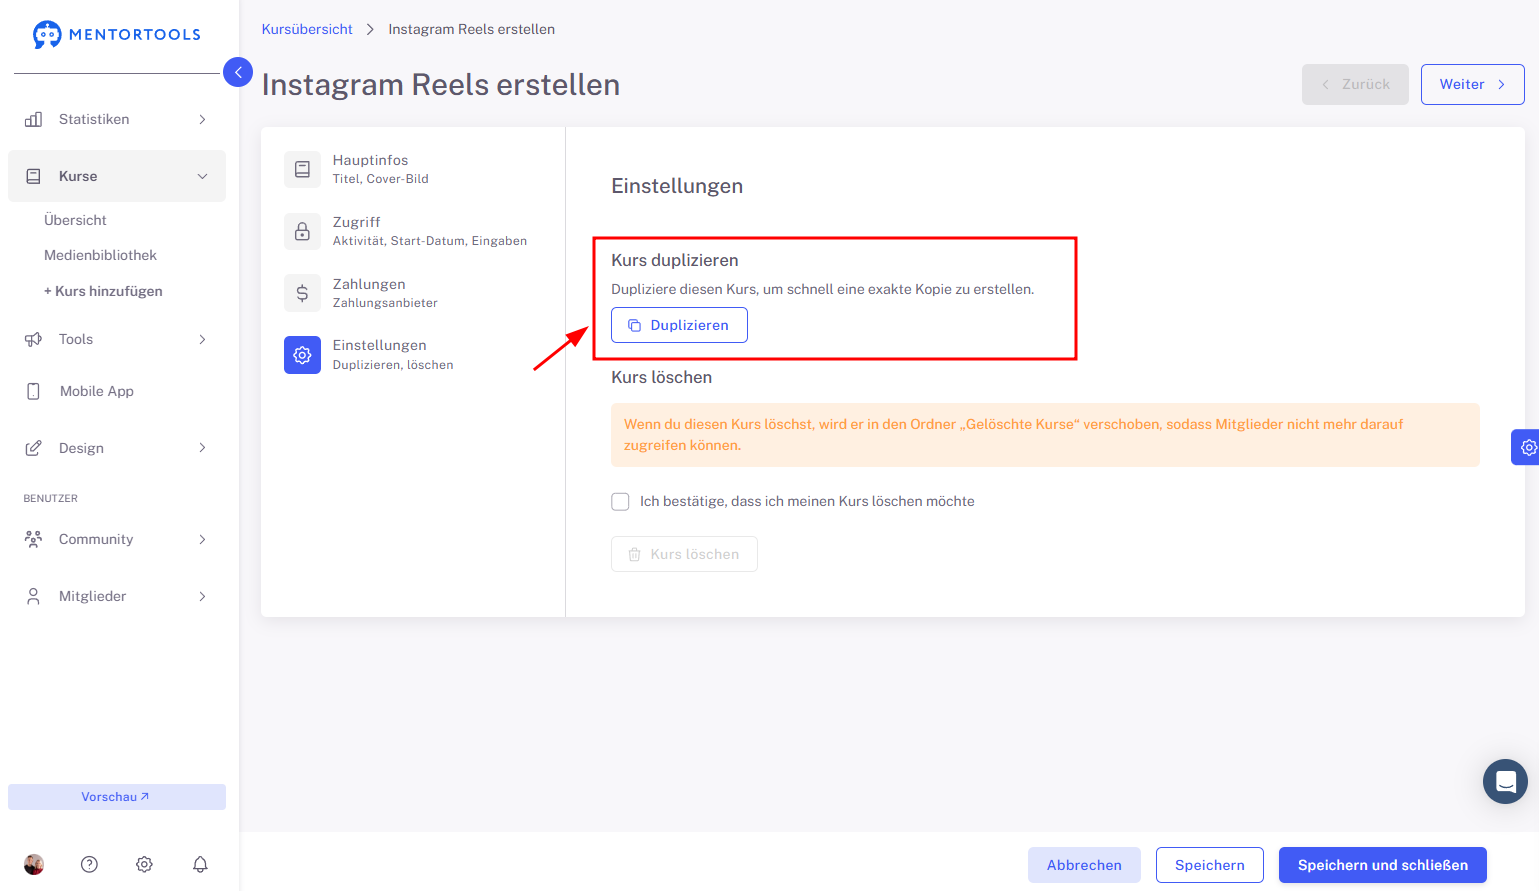
Task: Expand the Statistiken menu
Action: [x=117, y=119]
